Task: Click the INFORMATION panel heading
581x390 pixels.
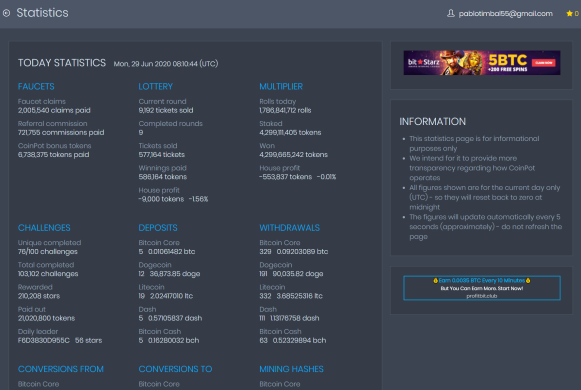Action: pyautogui.click(x=432, y=121)
